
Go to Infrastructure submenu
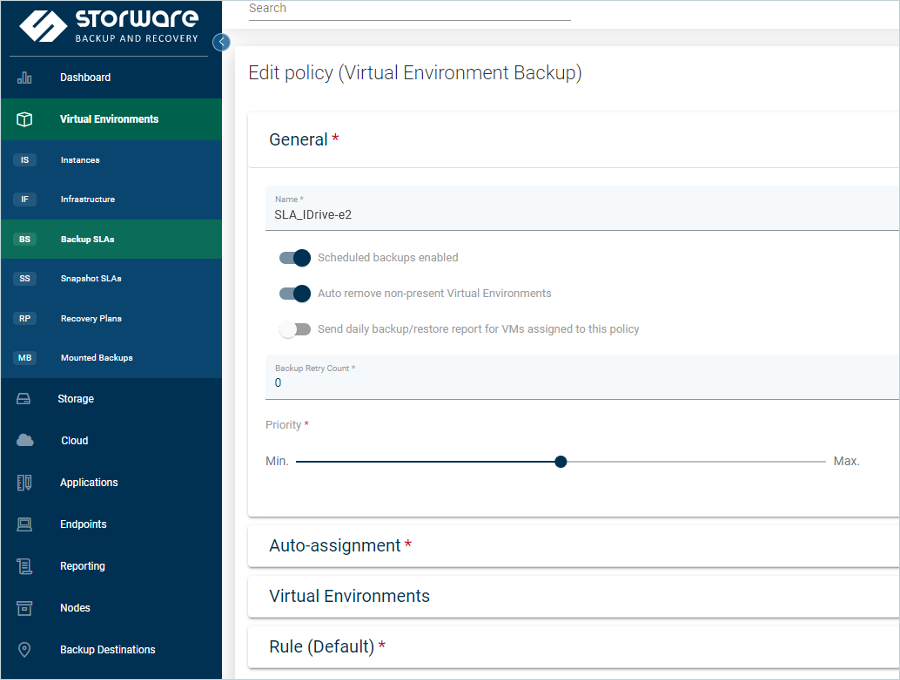click(88, 199)
